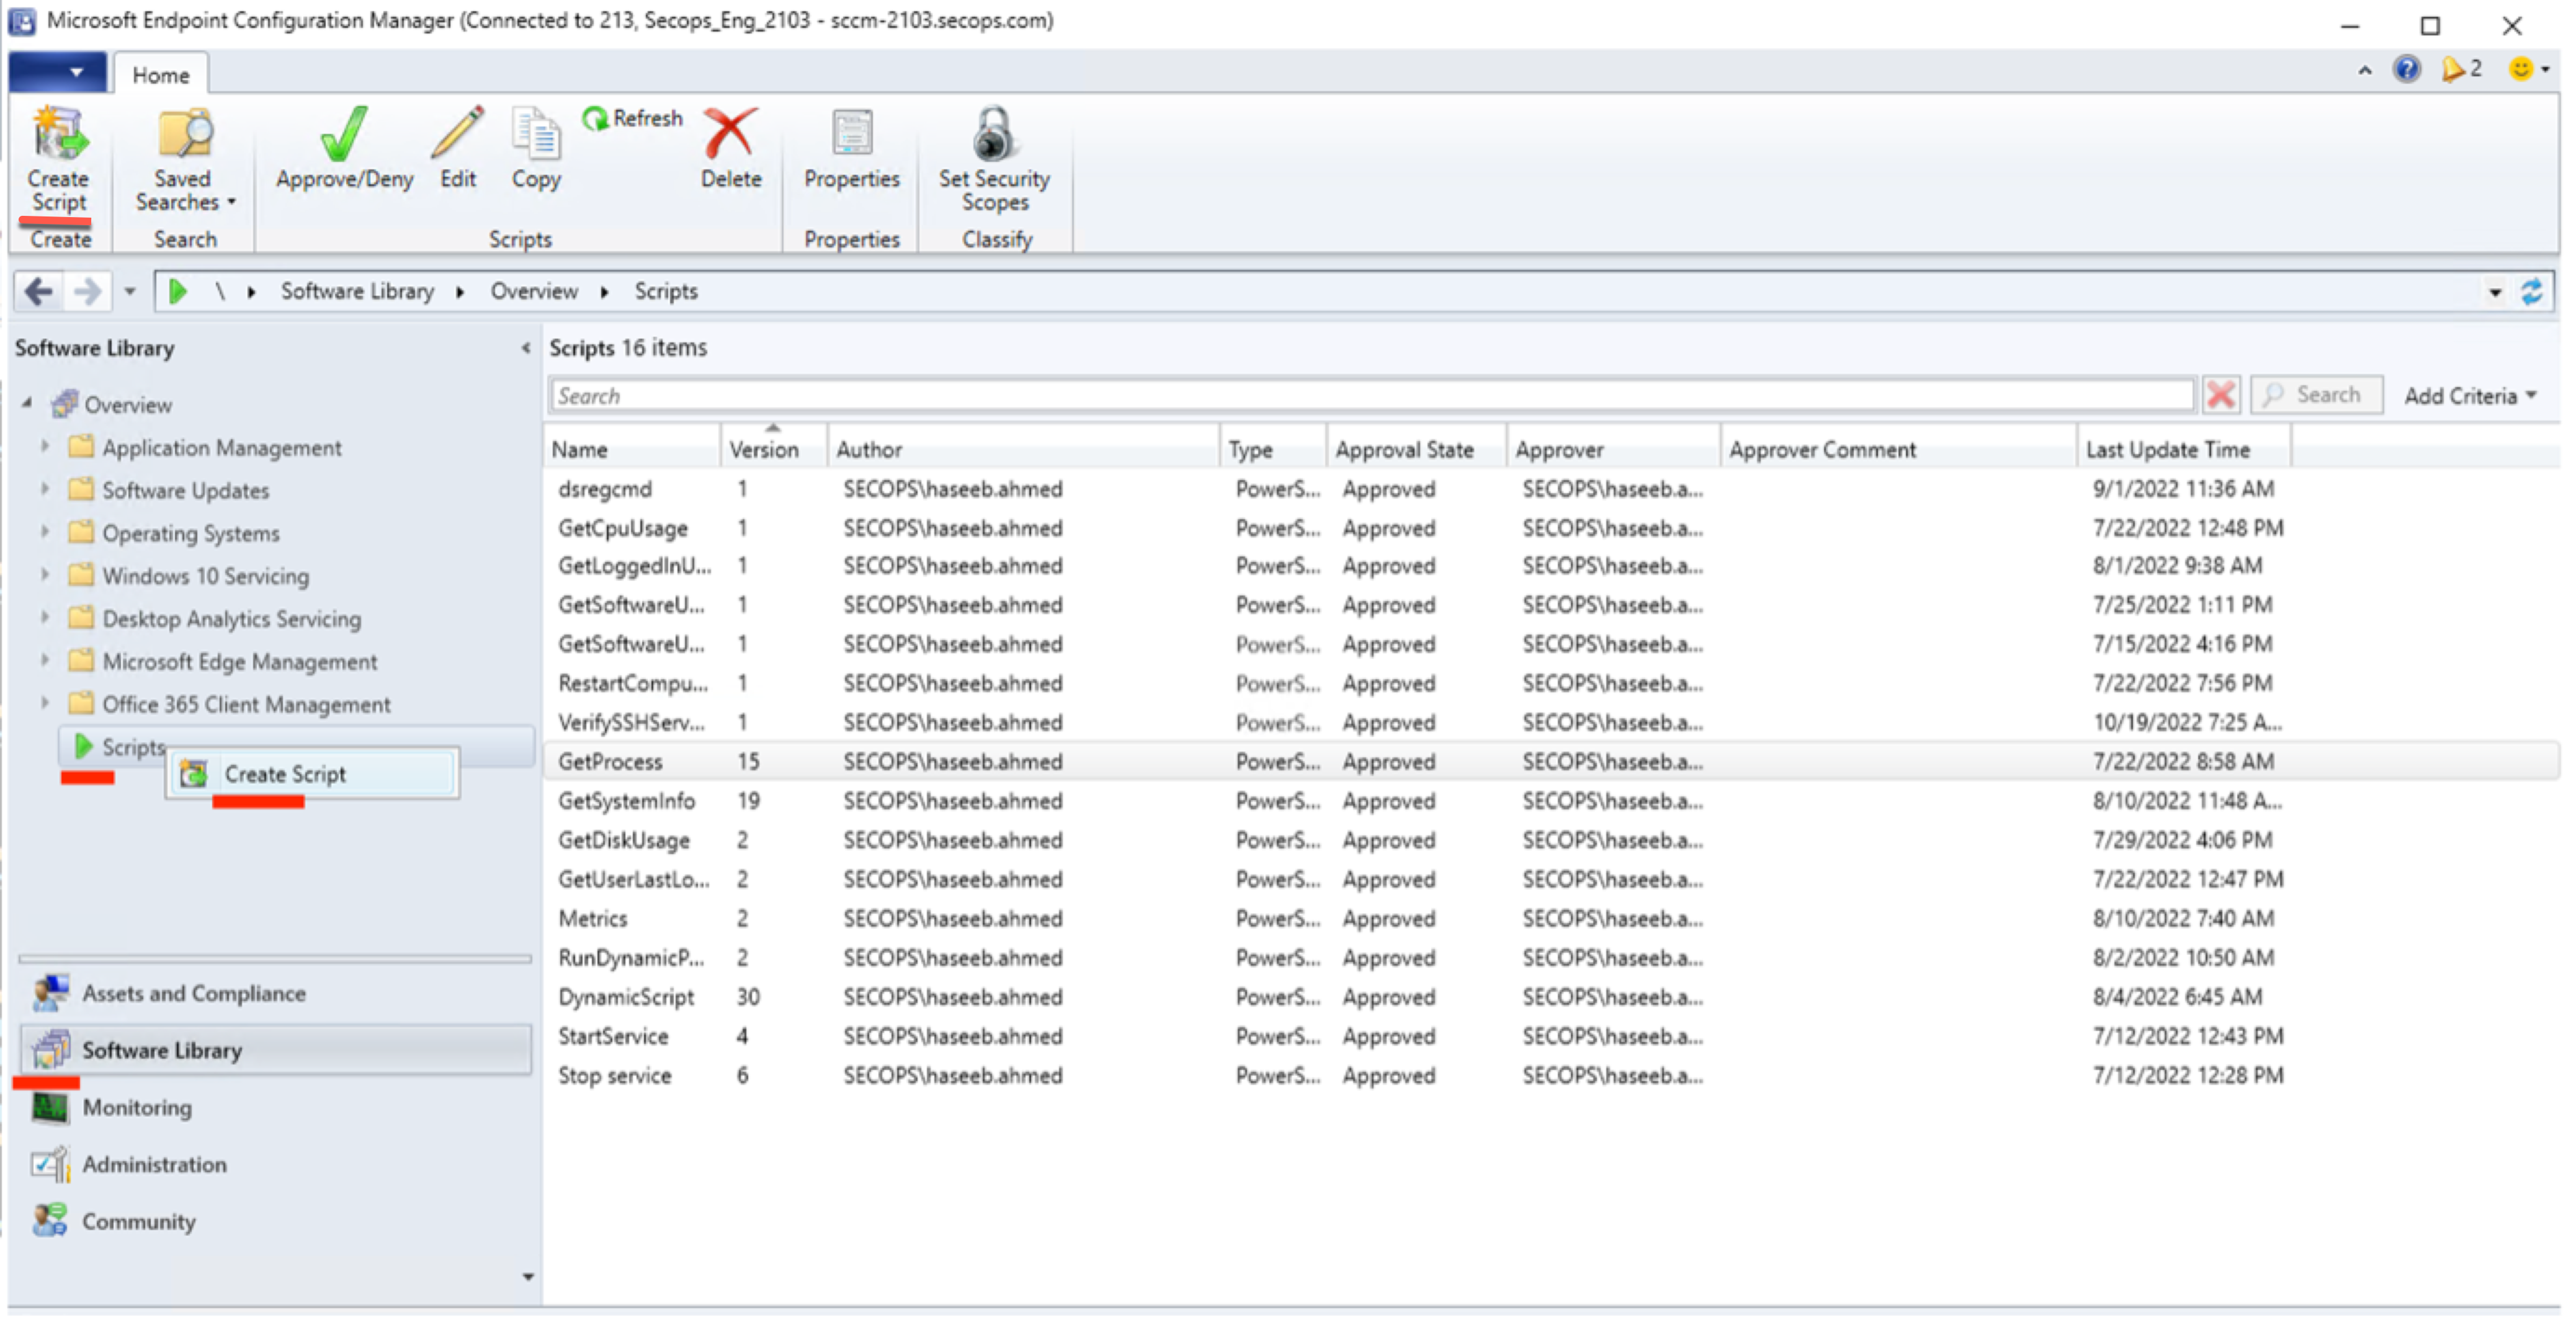Expand the Software Library breadcrumb arrow
Image resolution: width=2576 pixels, height=1323 pixels.
(460, 292)
